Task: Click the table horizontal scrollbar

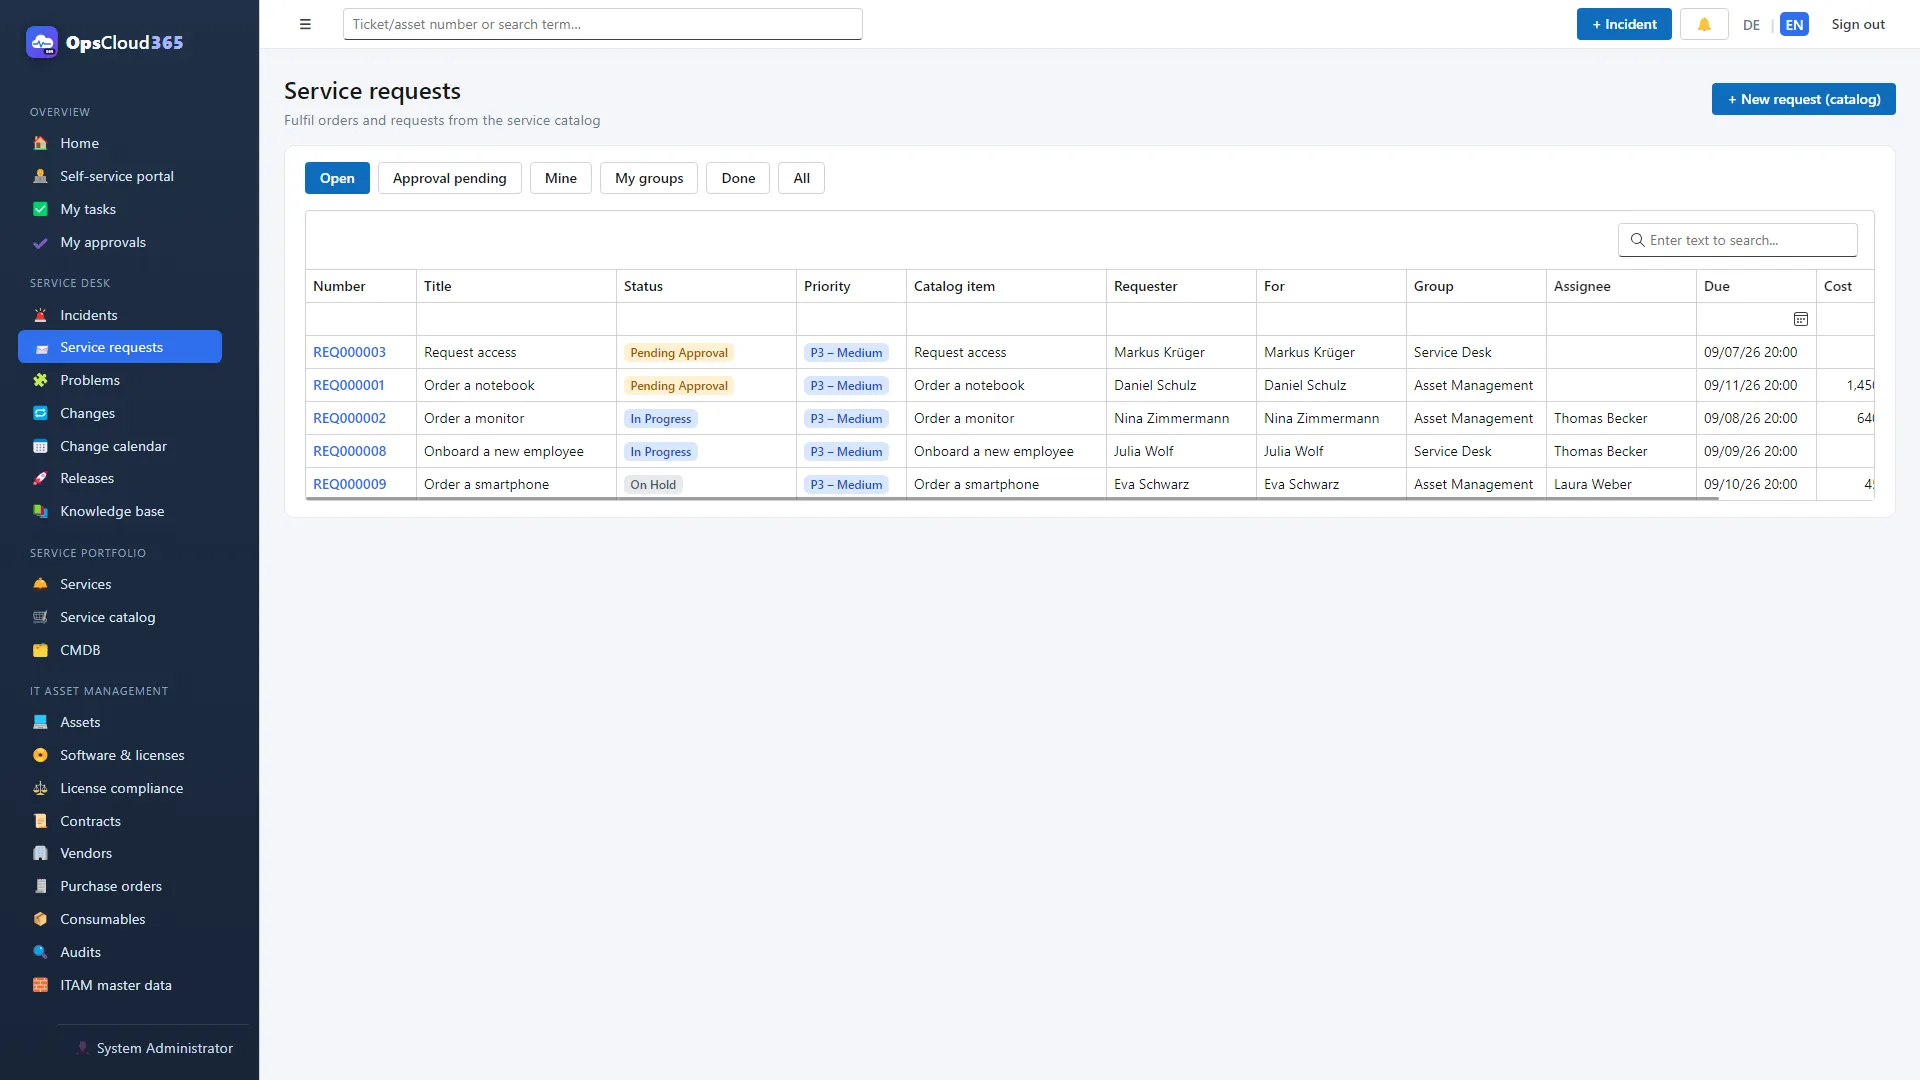Action: (1012, 498)
